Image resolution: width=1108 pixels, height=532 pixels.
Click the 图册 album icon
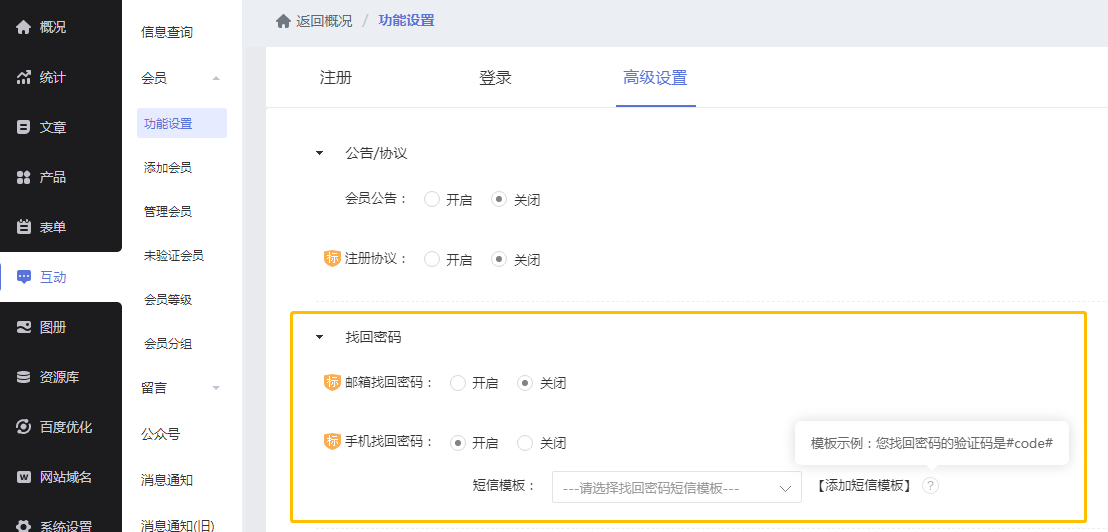tap(24, 327)
